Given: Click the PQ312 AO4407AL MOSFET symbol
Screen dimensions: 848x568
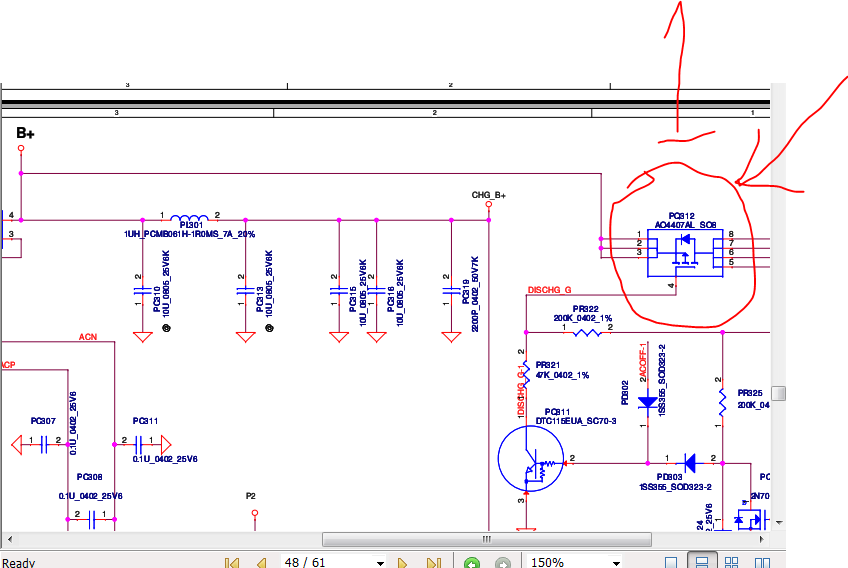Looking at the screenshot, I should pos(685,253).
